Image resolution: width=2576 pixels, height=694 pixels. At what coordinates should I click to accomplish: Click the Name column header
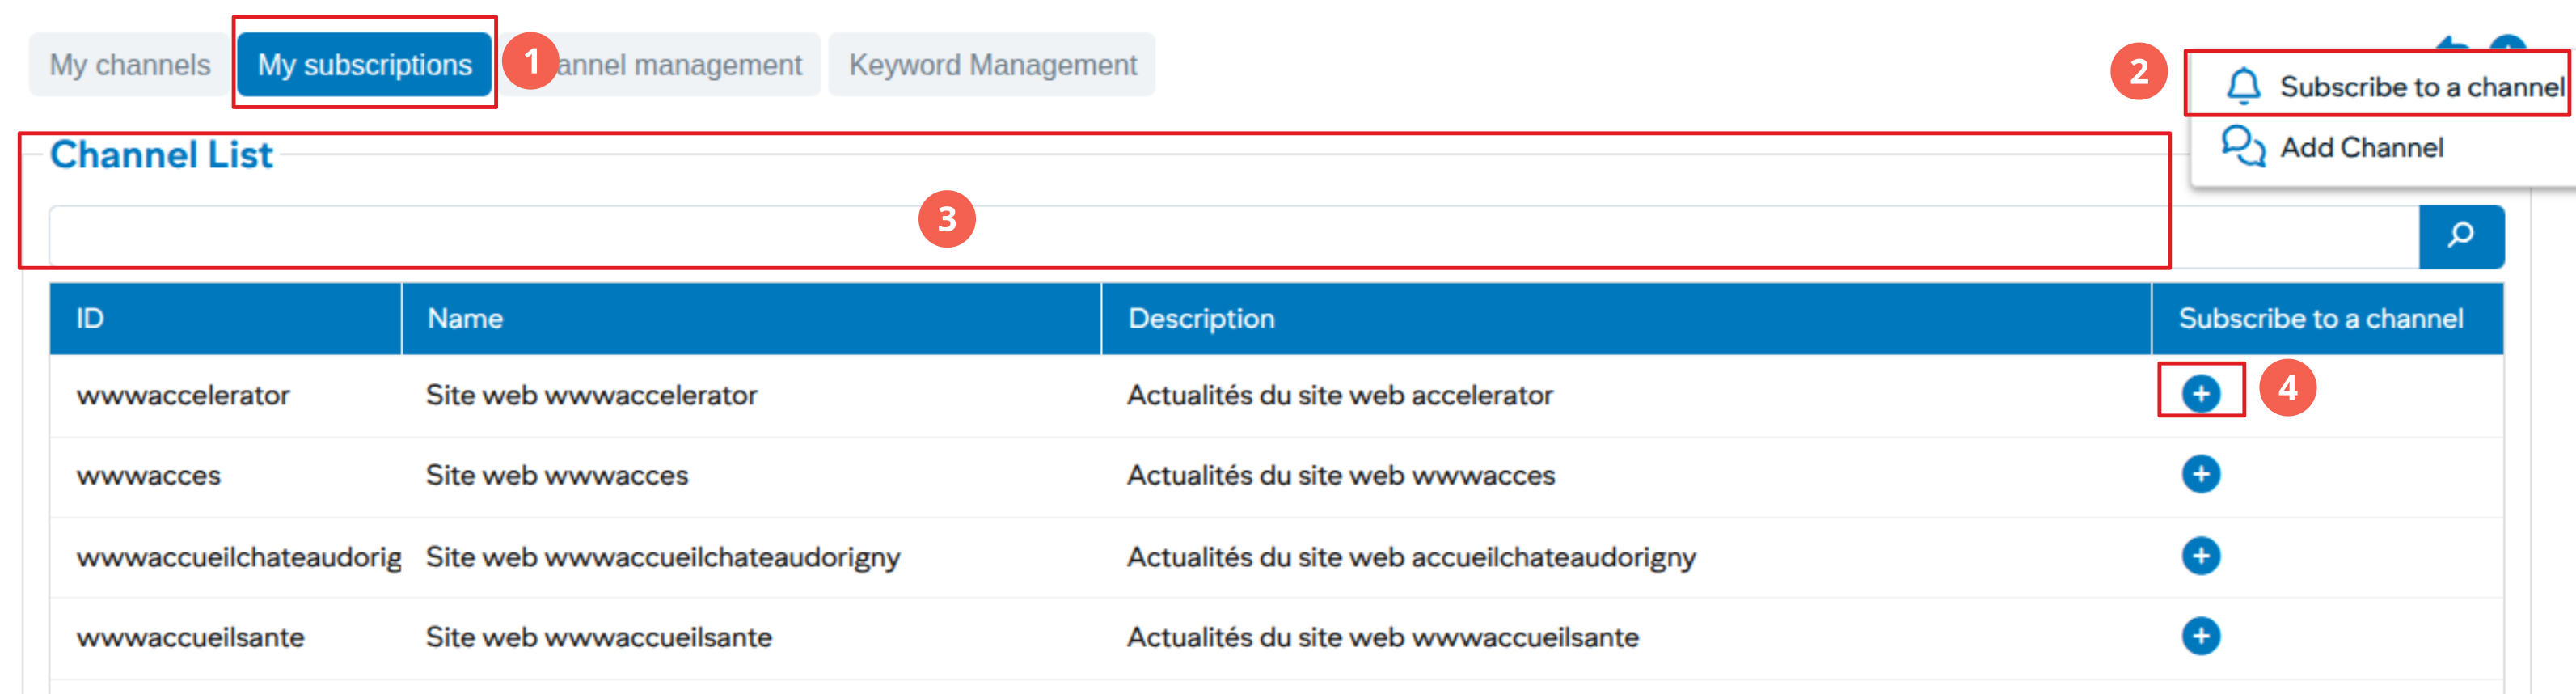[x=465, y=319]
